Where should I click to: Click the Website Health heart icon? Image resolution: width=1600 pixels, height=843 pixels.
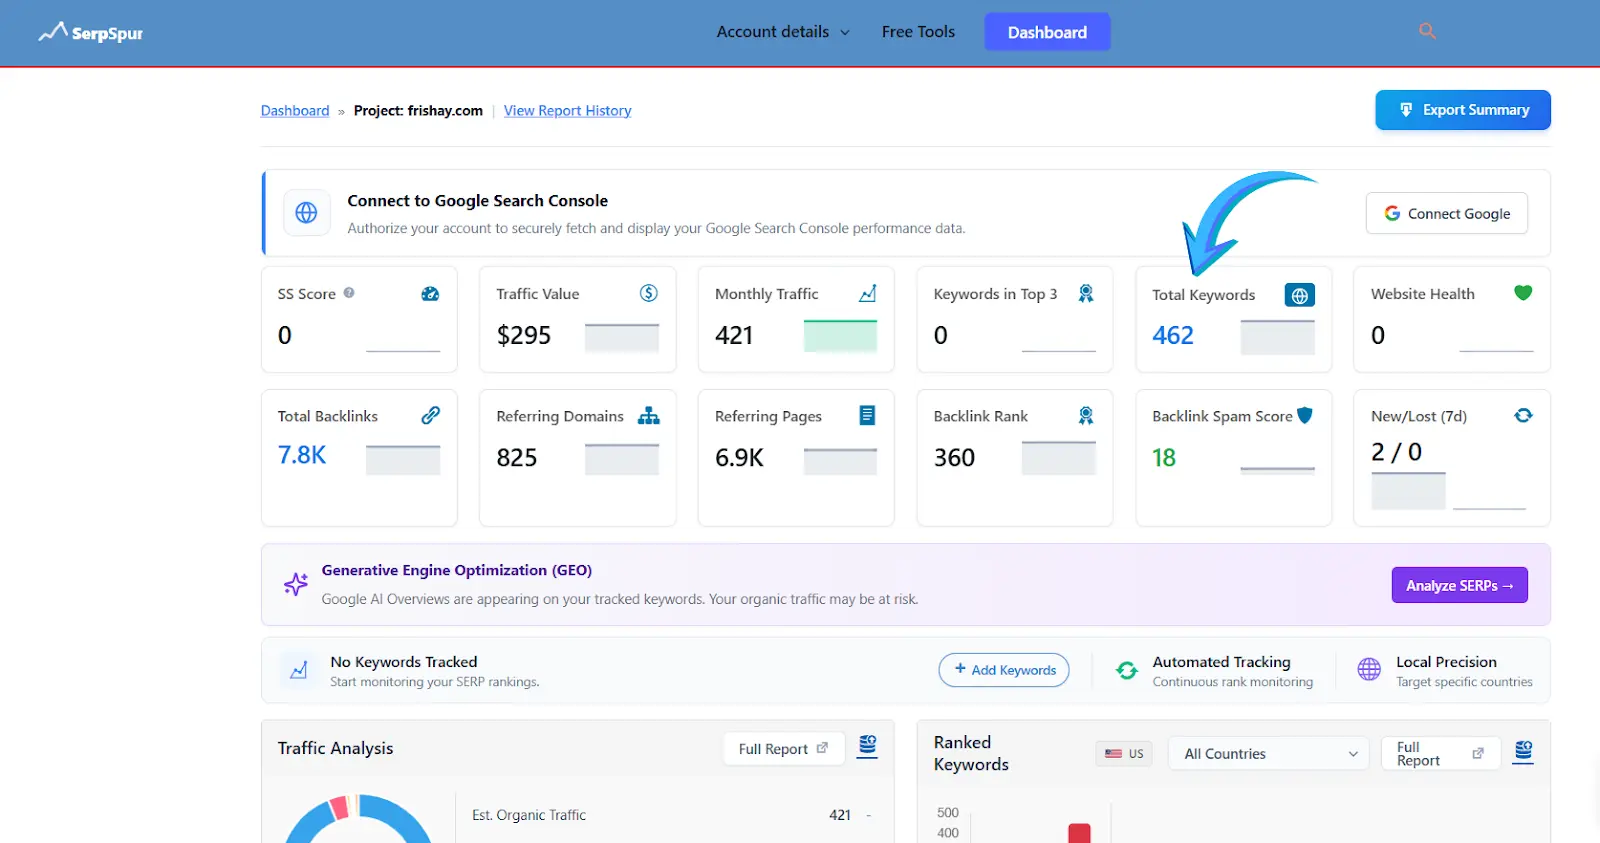tap(1522, 293)
